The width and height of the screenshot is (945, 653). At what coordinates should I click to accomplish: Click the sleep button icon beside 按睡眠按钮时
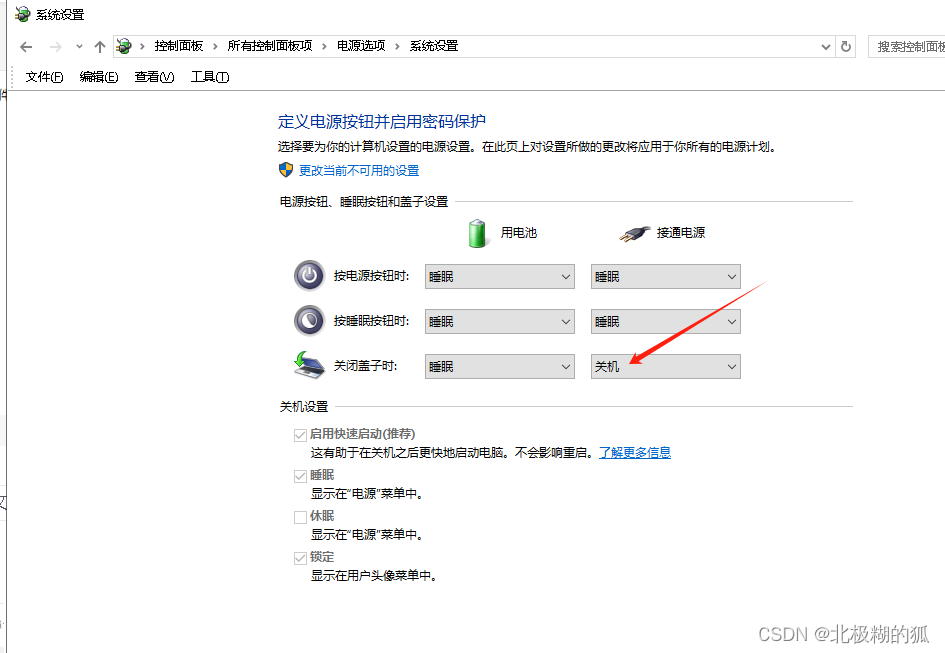(309, 321)
